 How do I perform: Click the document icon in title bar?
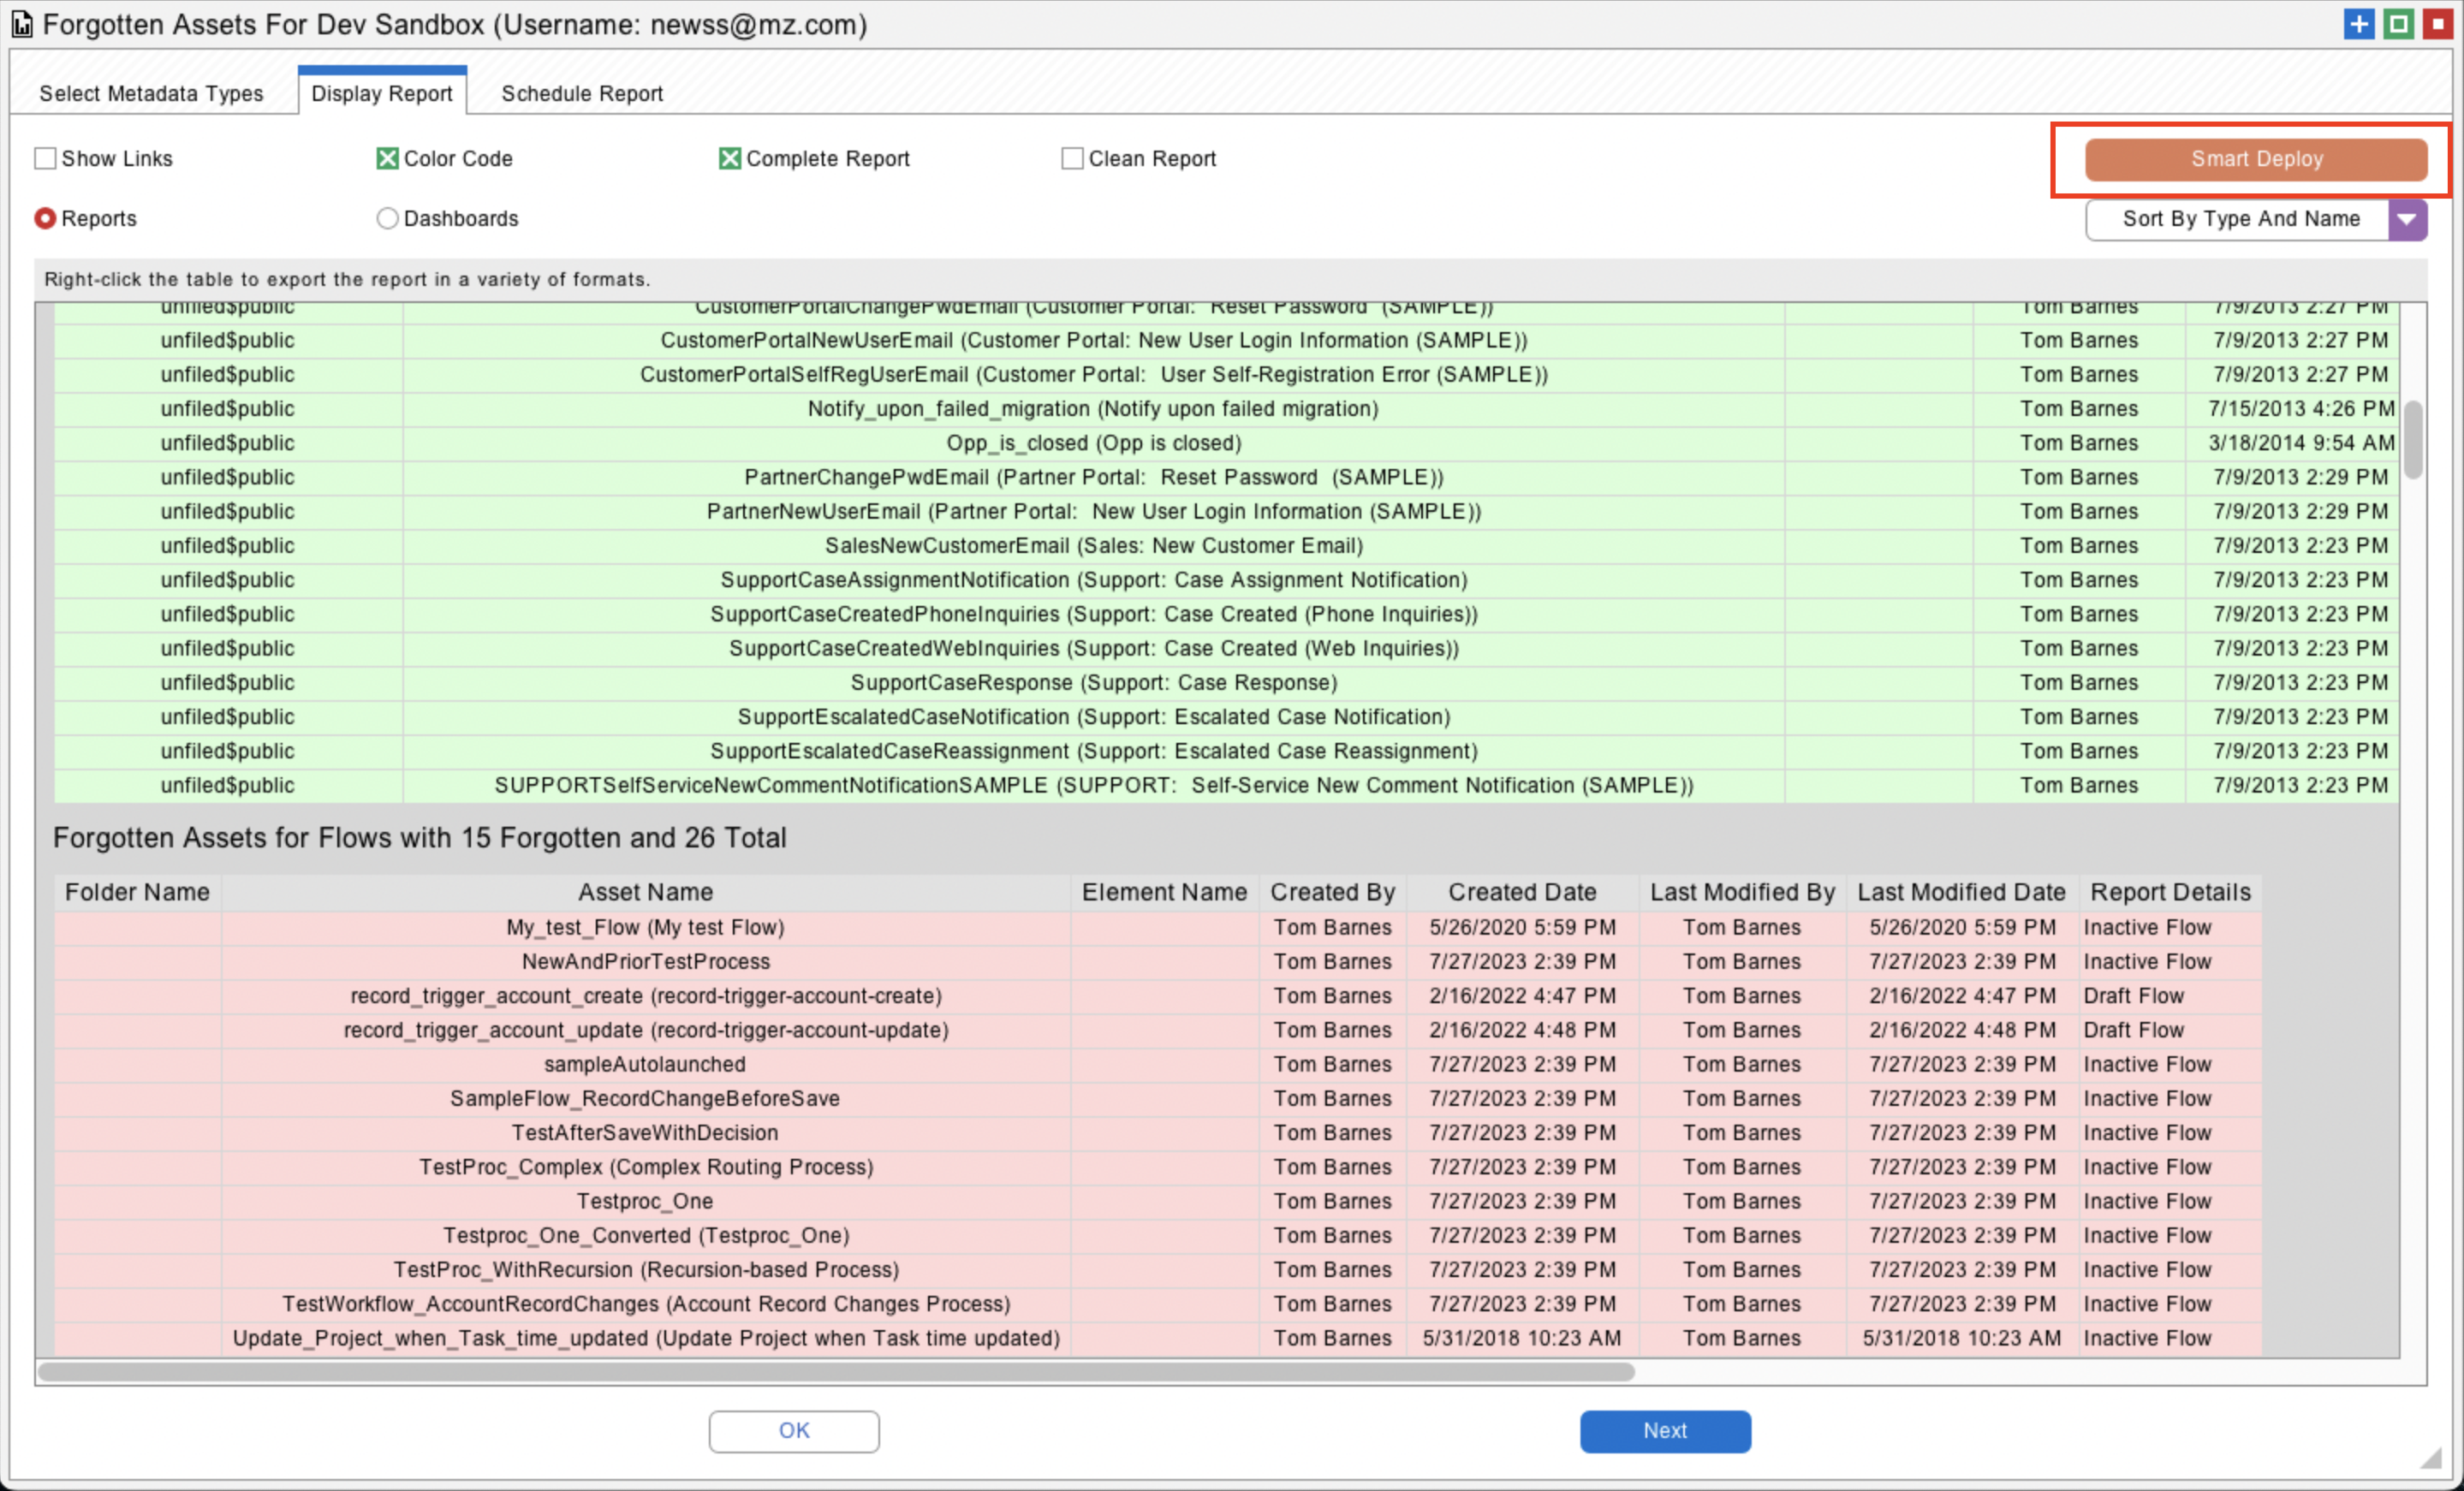pos(22,25)
